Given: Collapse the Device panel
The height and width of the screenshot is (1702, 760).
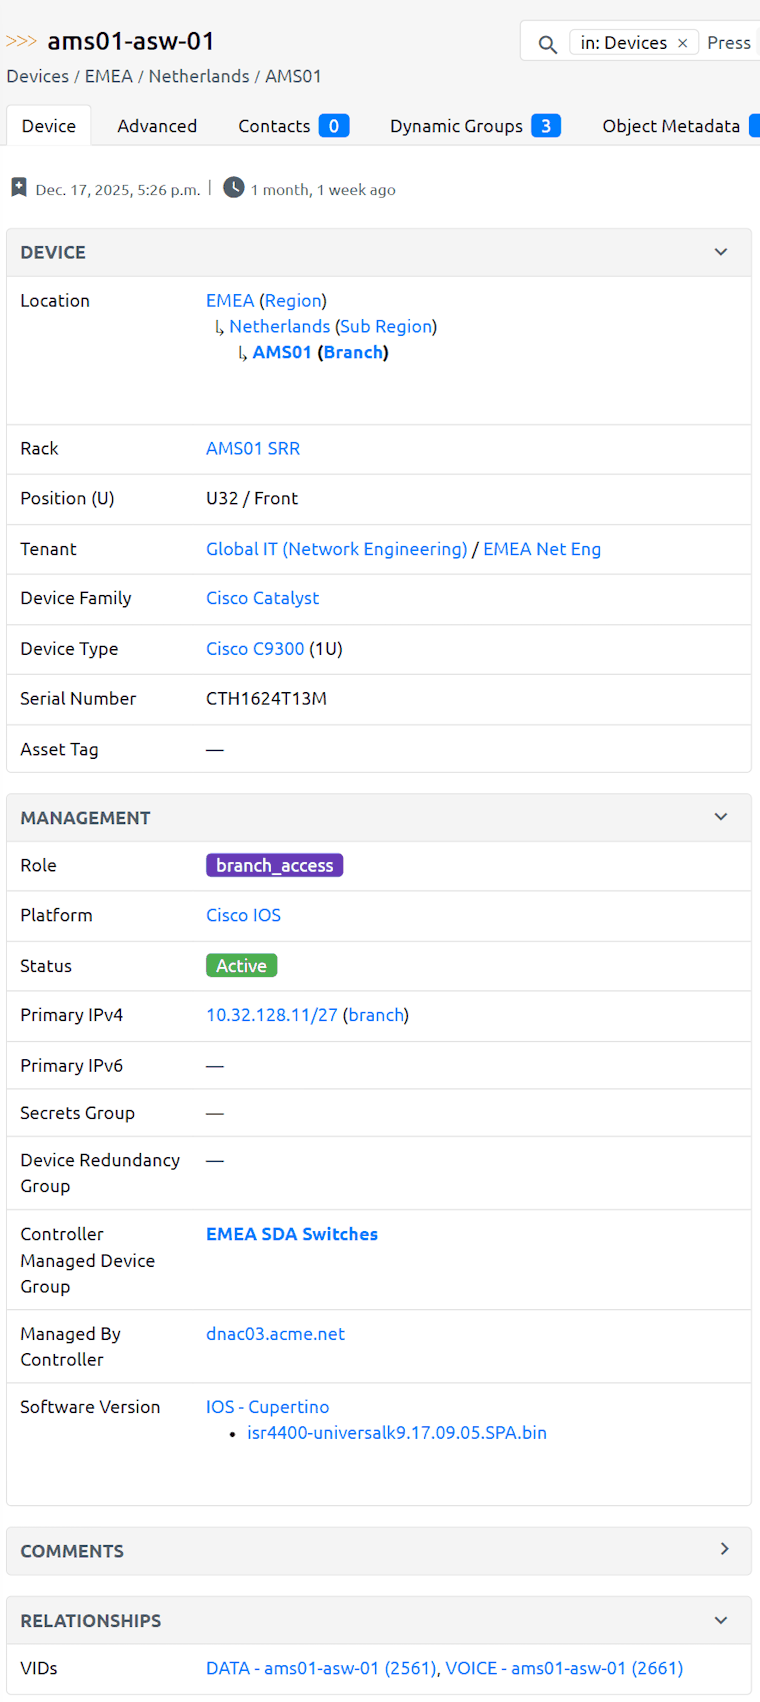Looking at the screenshot, I should tap(721, 252).
